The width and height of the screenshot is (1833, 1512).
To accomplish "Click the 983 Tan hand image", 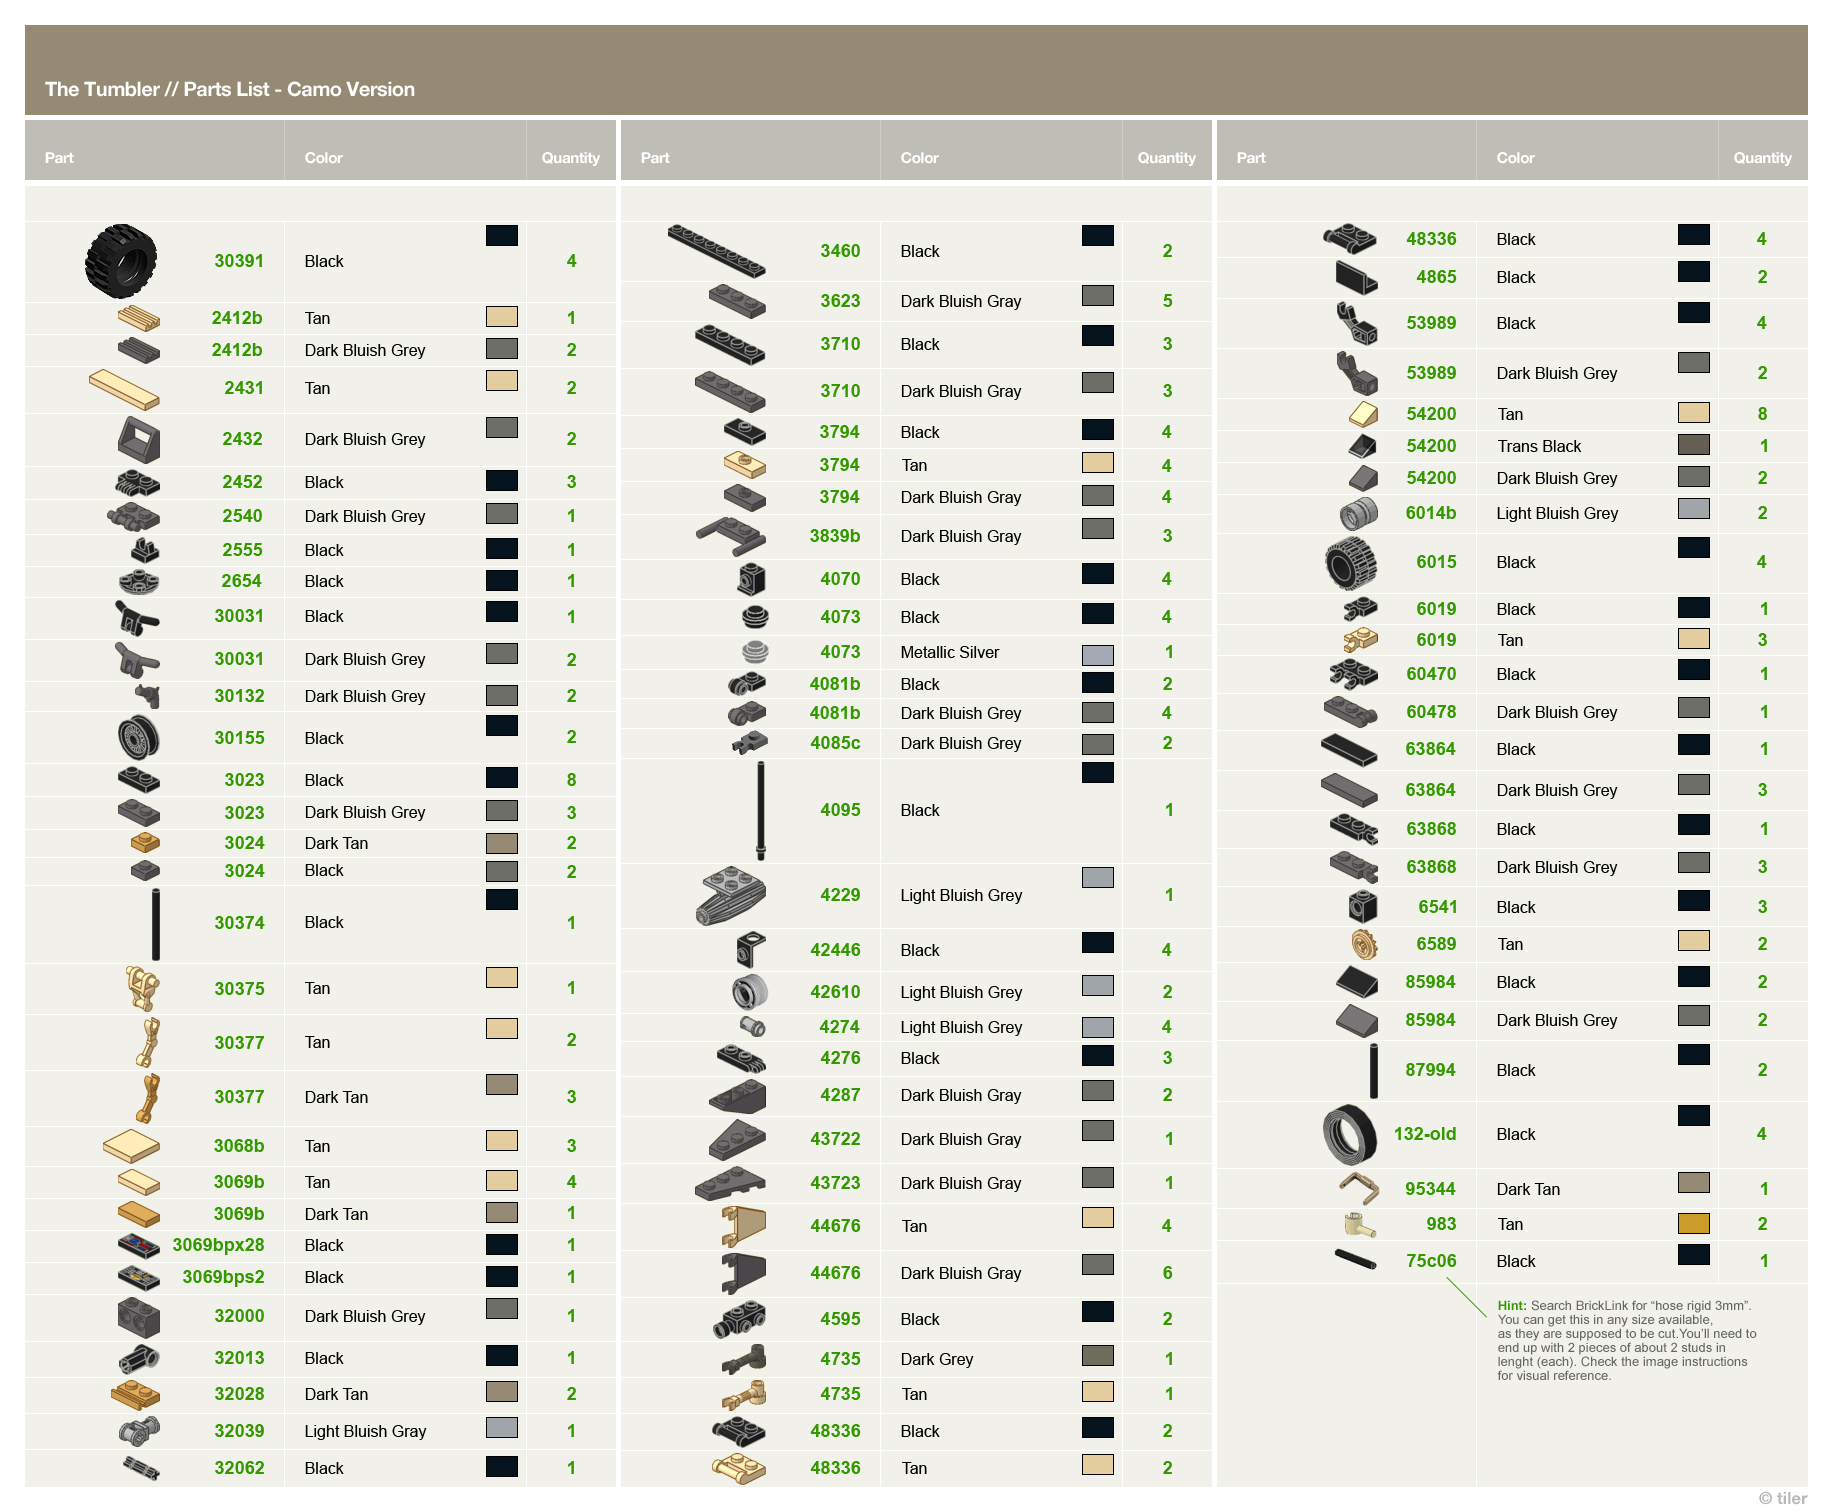I will (1361, 1224).
